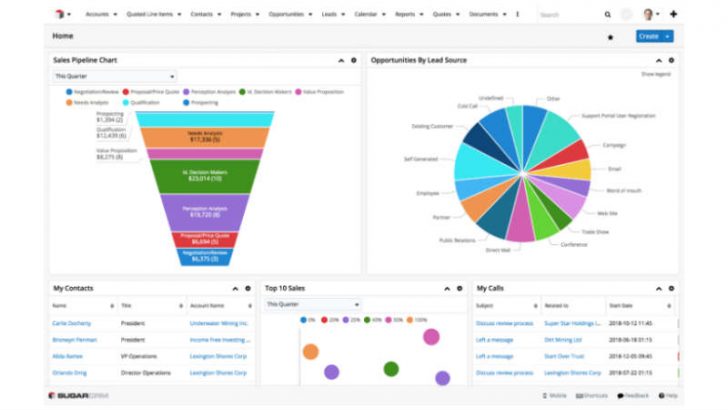This screenshot has height=410, width=728.
Task: Open Super Star Holdings related link
Action: click(x=572, y=323)
